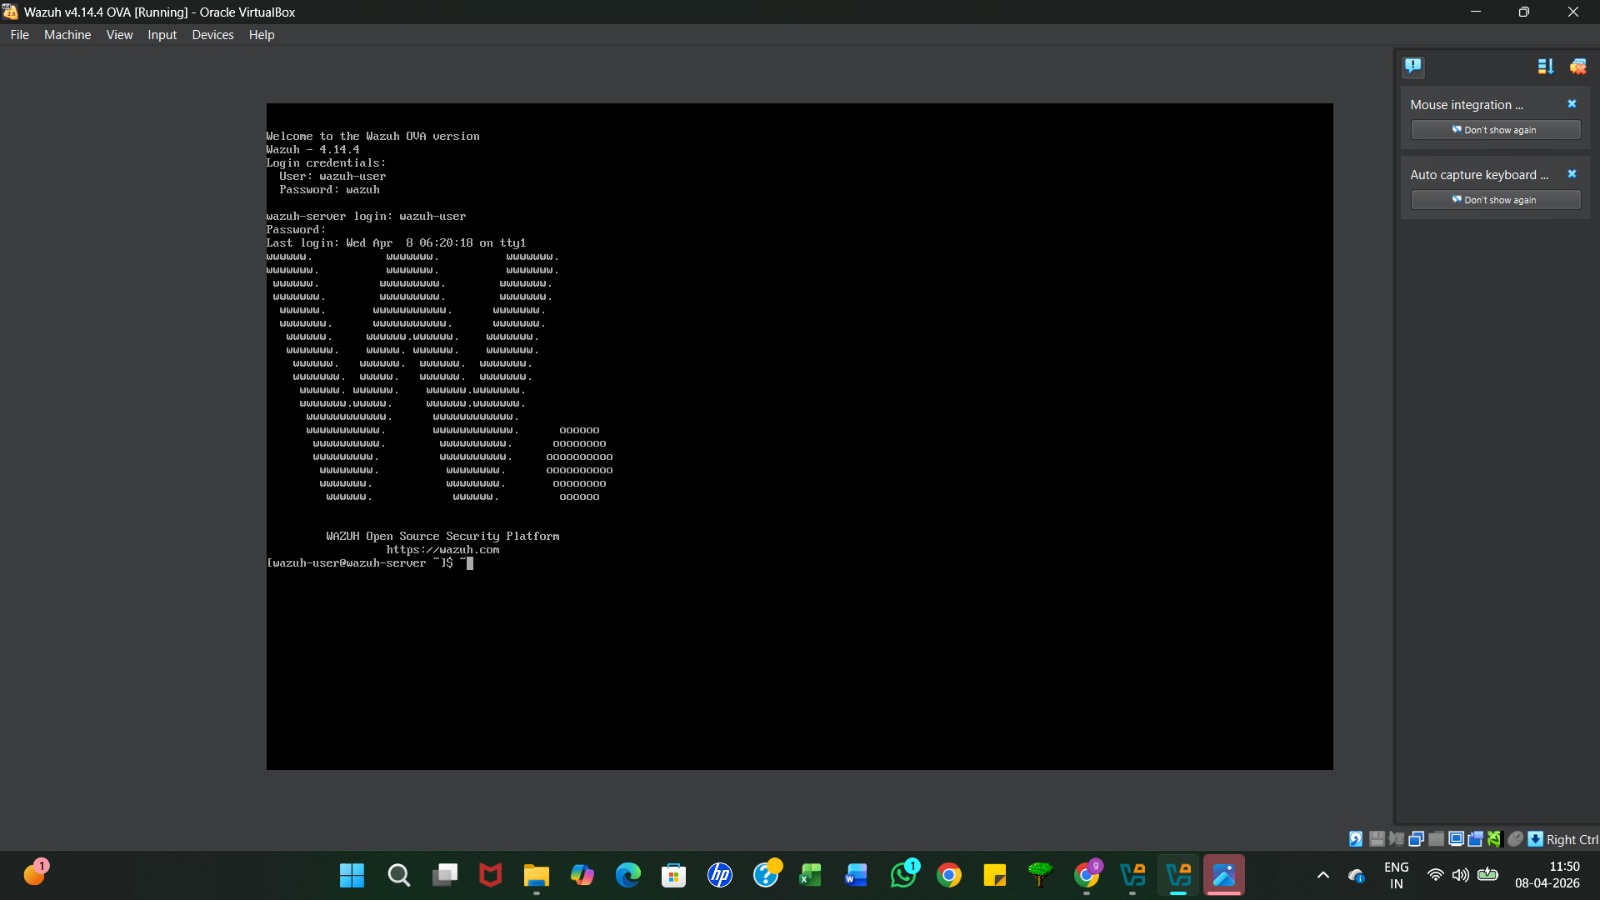
Task: Open the Help menu
Action: coord(262,35)
